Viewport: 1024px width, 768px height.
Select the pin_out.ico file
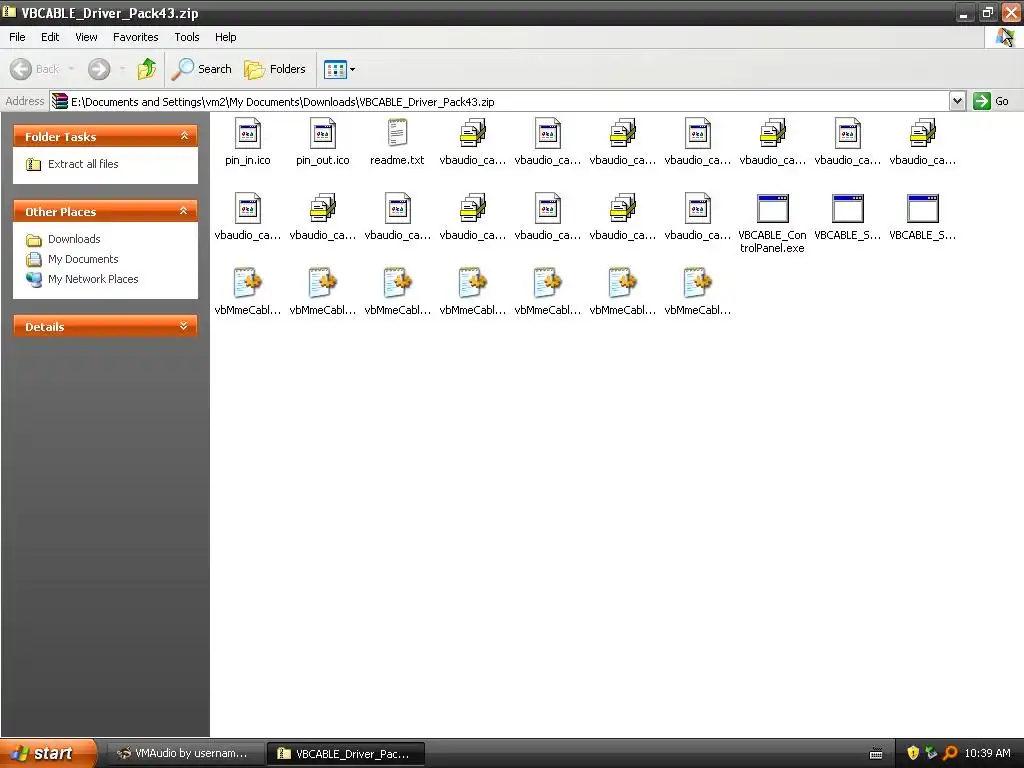(x=323, y=142)
